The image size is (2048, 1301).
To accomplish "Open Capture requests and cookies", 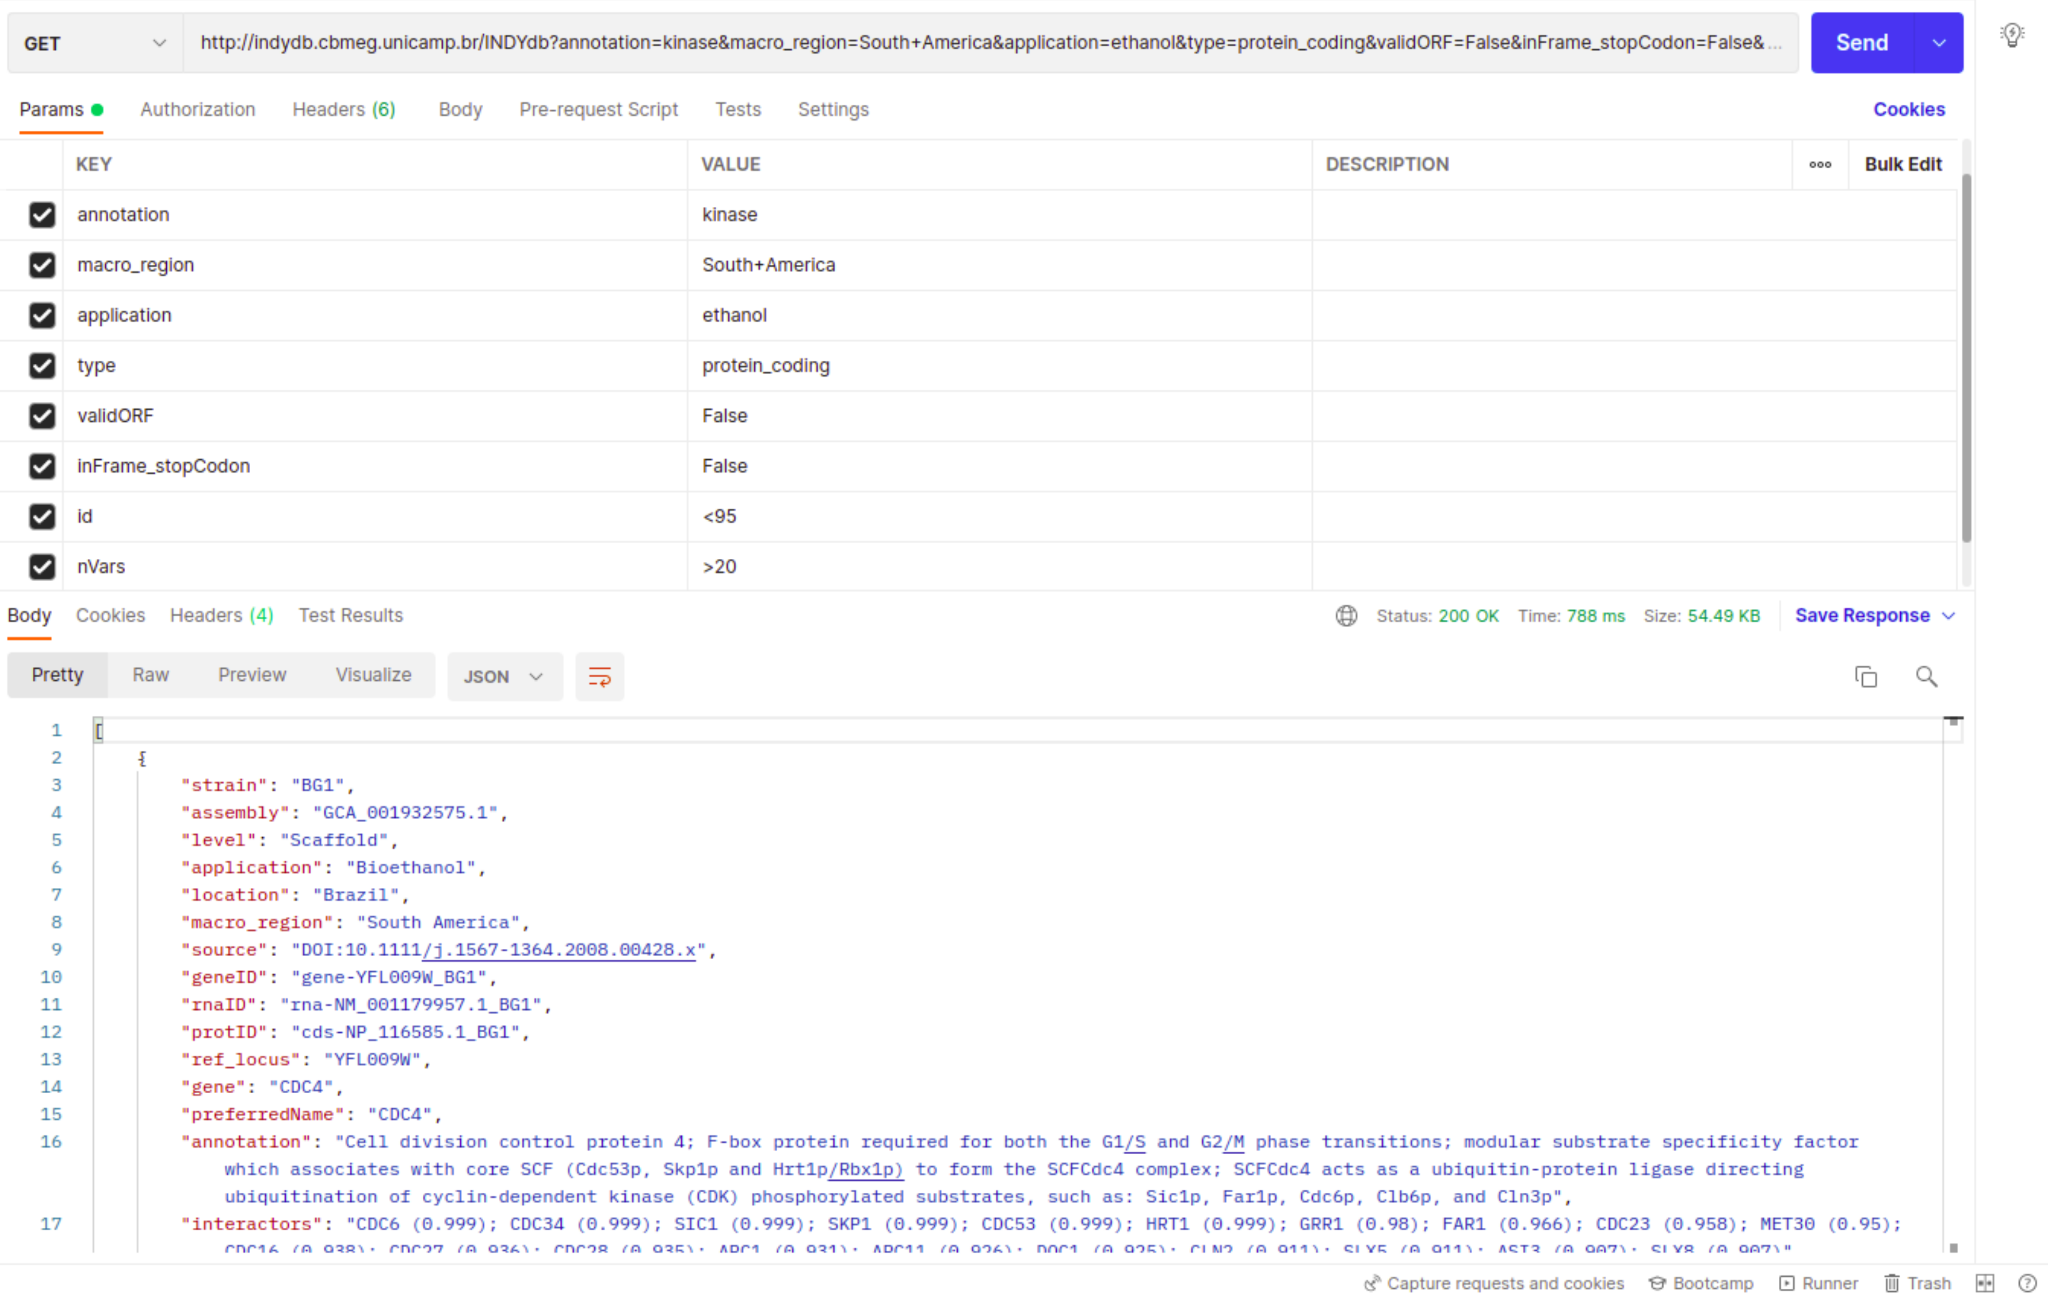I will coord(1494,1283).
